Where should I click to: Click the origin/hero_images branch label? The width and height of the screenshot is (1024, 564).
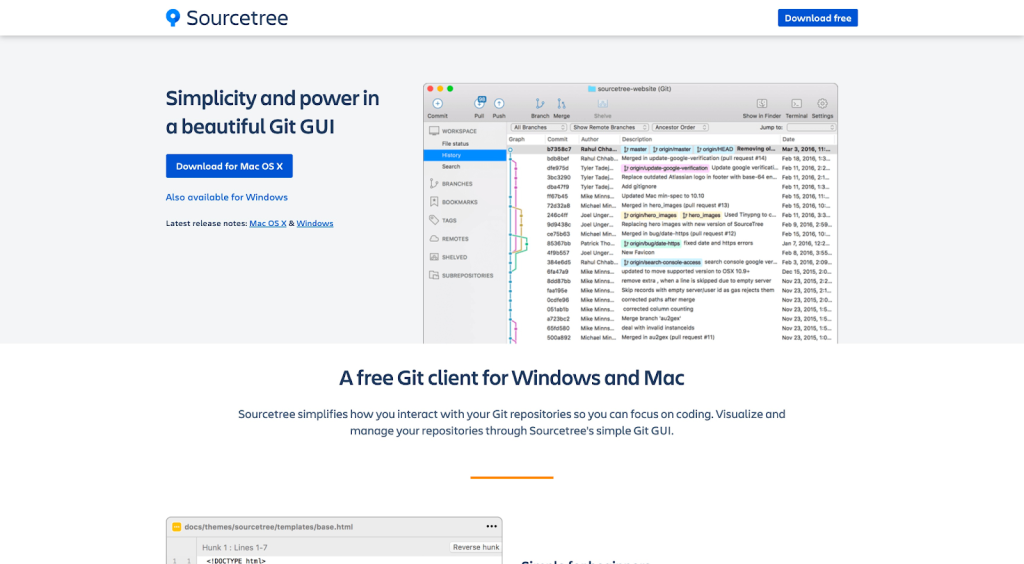(650, 215)
